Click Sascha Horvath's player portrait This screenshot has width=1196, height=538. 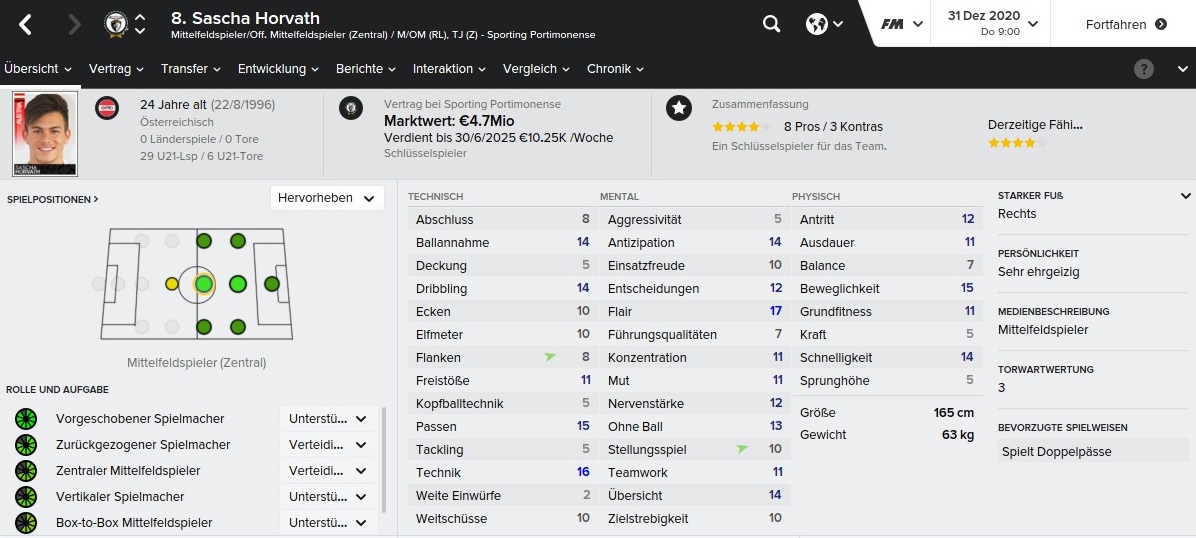45,134
